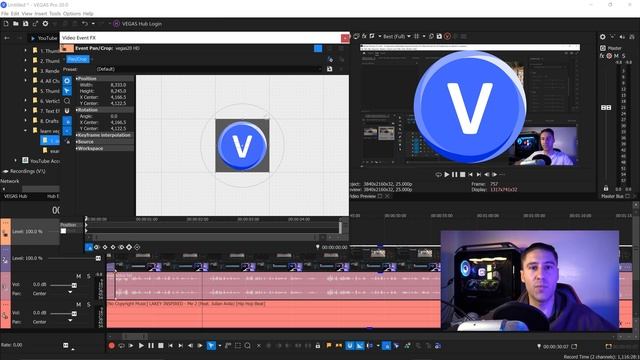Close the Video Event FX window
Screen dimensions: 640x360
point(345,38)
